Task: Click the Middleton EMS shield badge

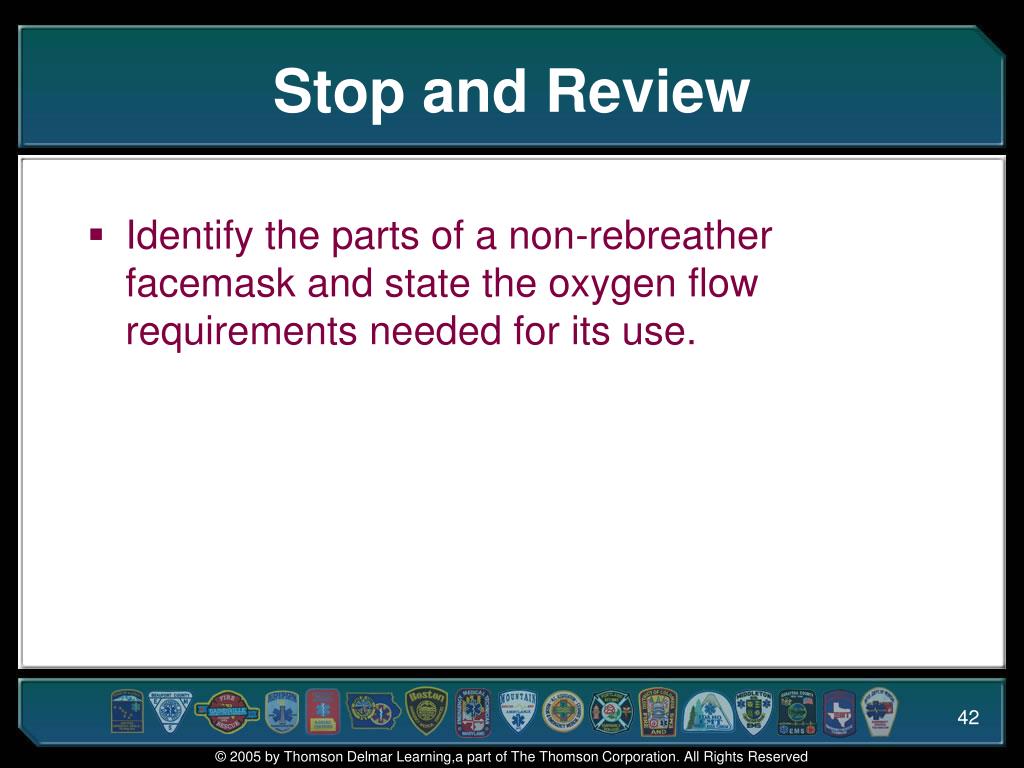Action: (754, 711)
